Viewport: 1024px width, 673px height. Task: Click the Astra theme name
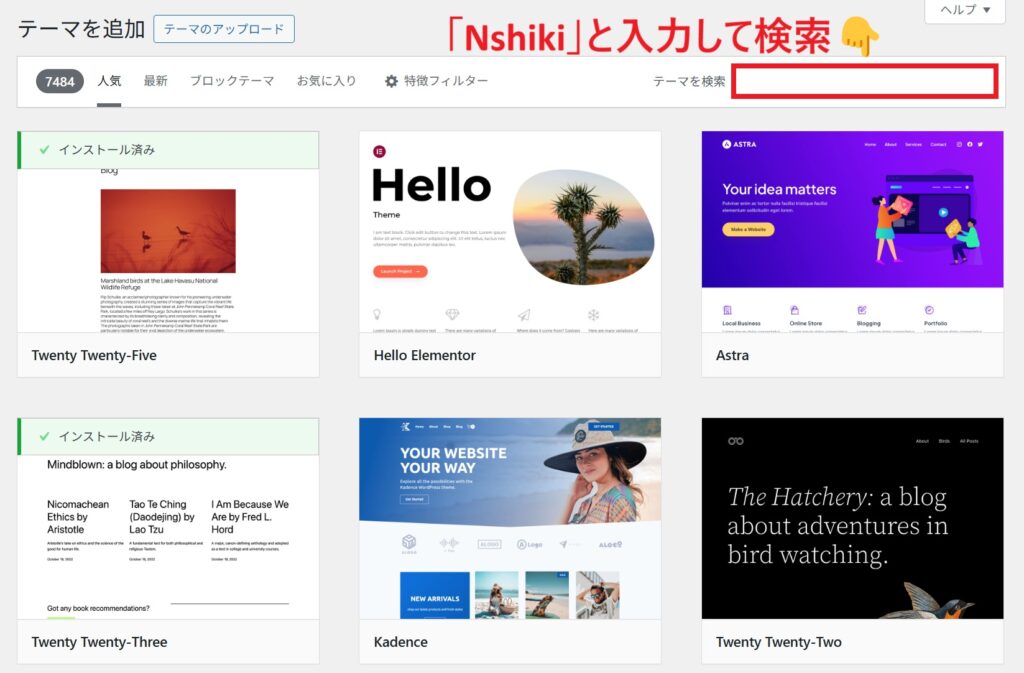pyautogui.click(x=732, y=355)
